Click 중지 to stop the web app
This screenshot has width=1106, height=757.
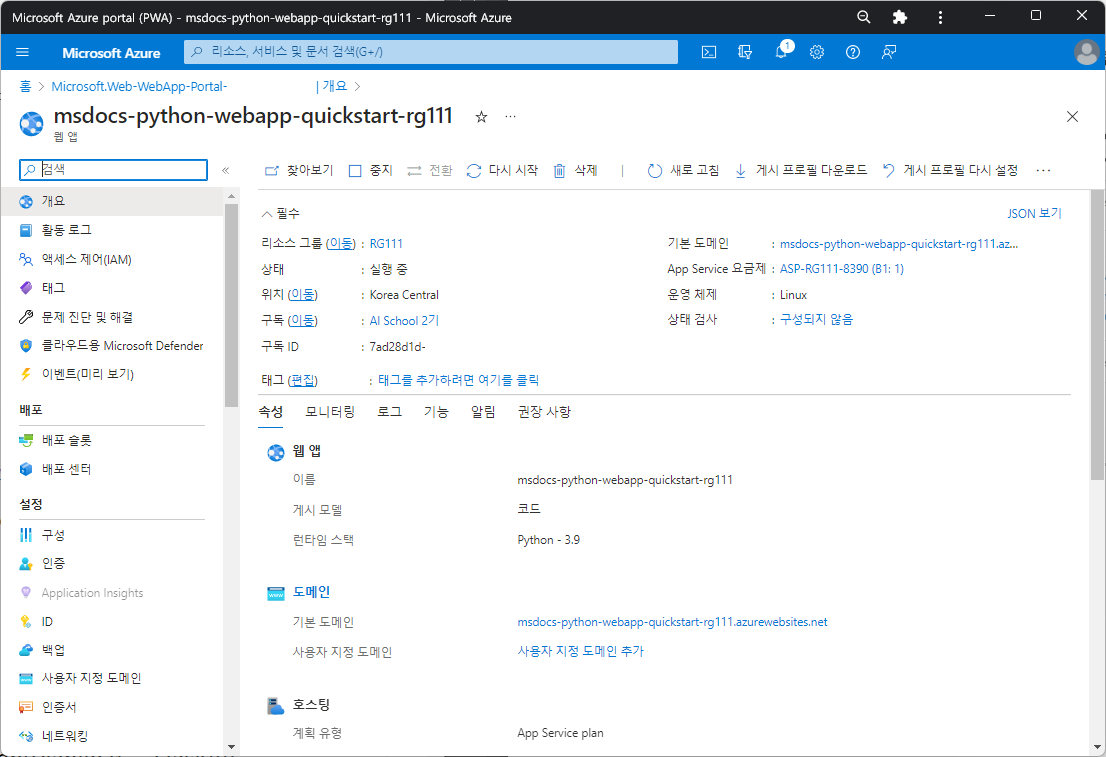[370, 171]
